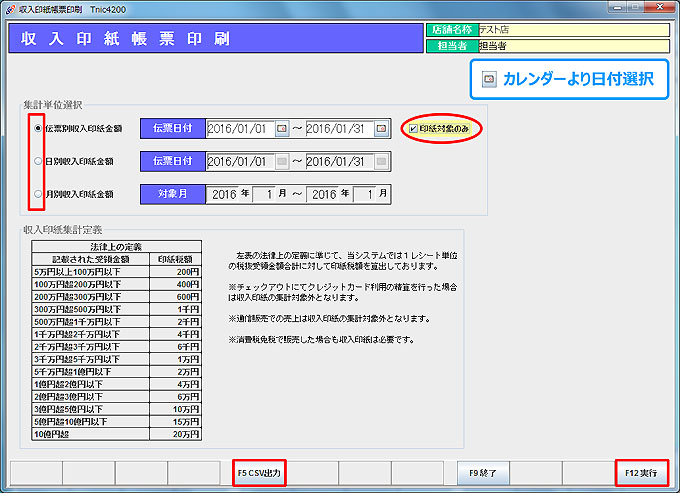
Task: Toggle the 印紙対象のみ checkbox
Action: click(x=413, y=128)
